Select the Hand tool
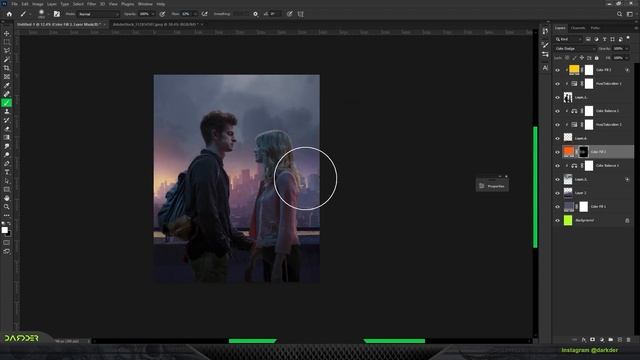 click(x=7, y=198)
